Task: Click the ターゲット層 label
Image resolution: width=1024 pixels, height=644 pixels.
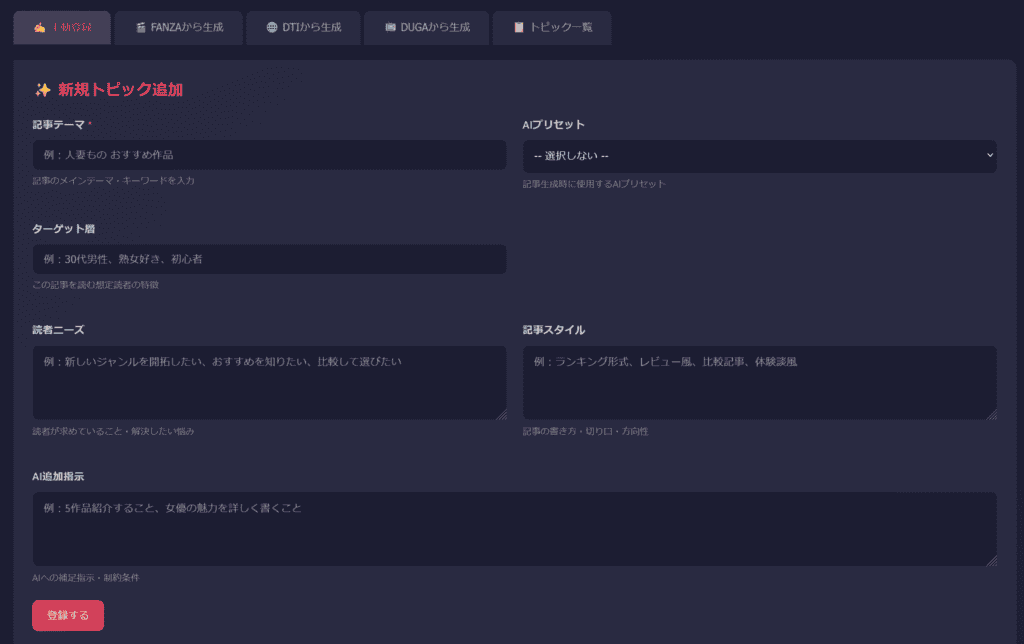Action: point(63,229)
